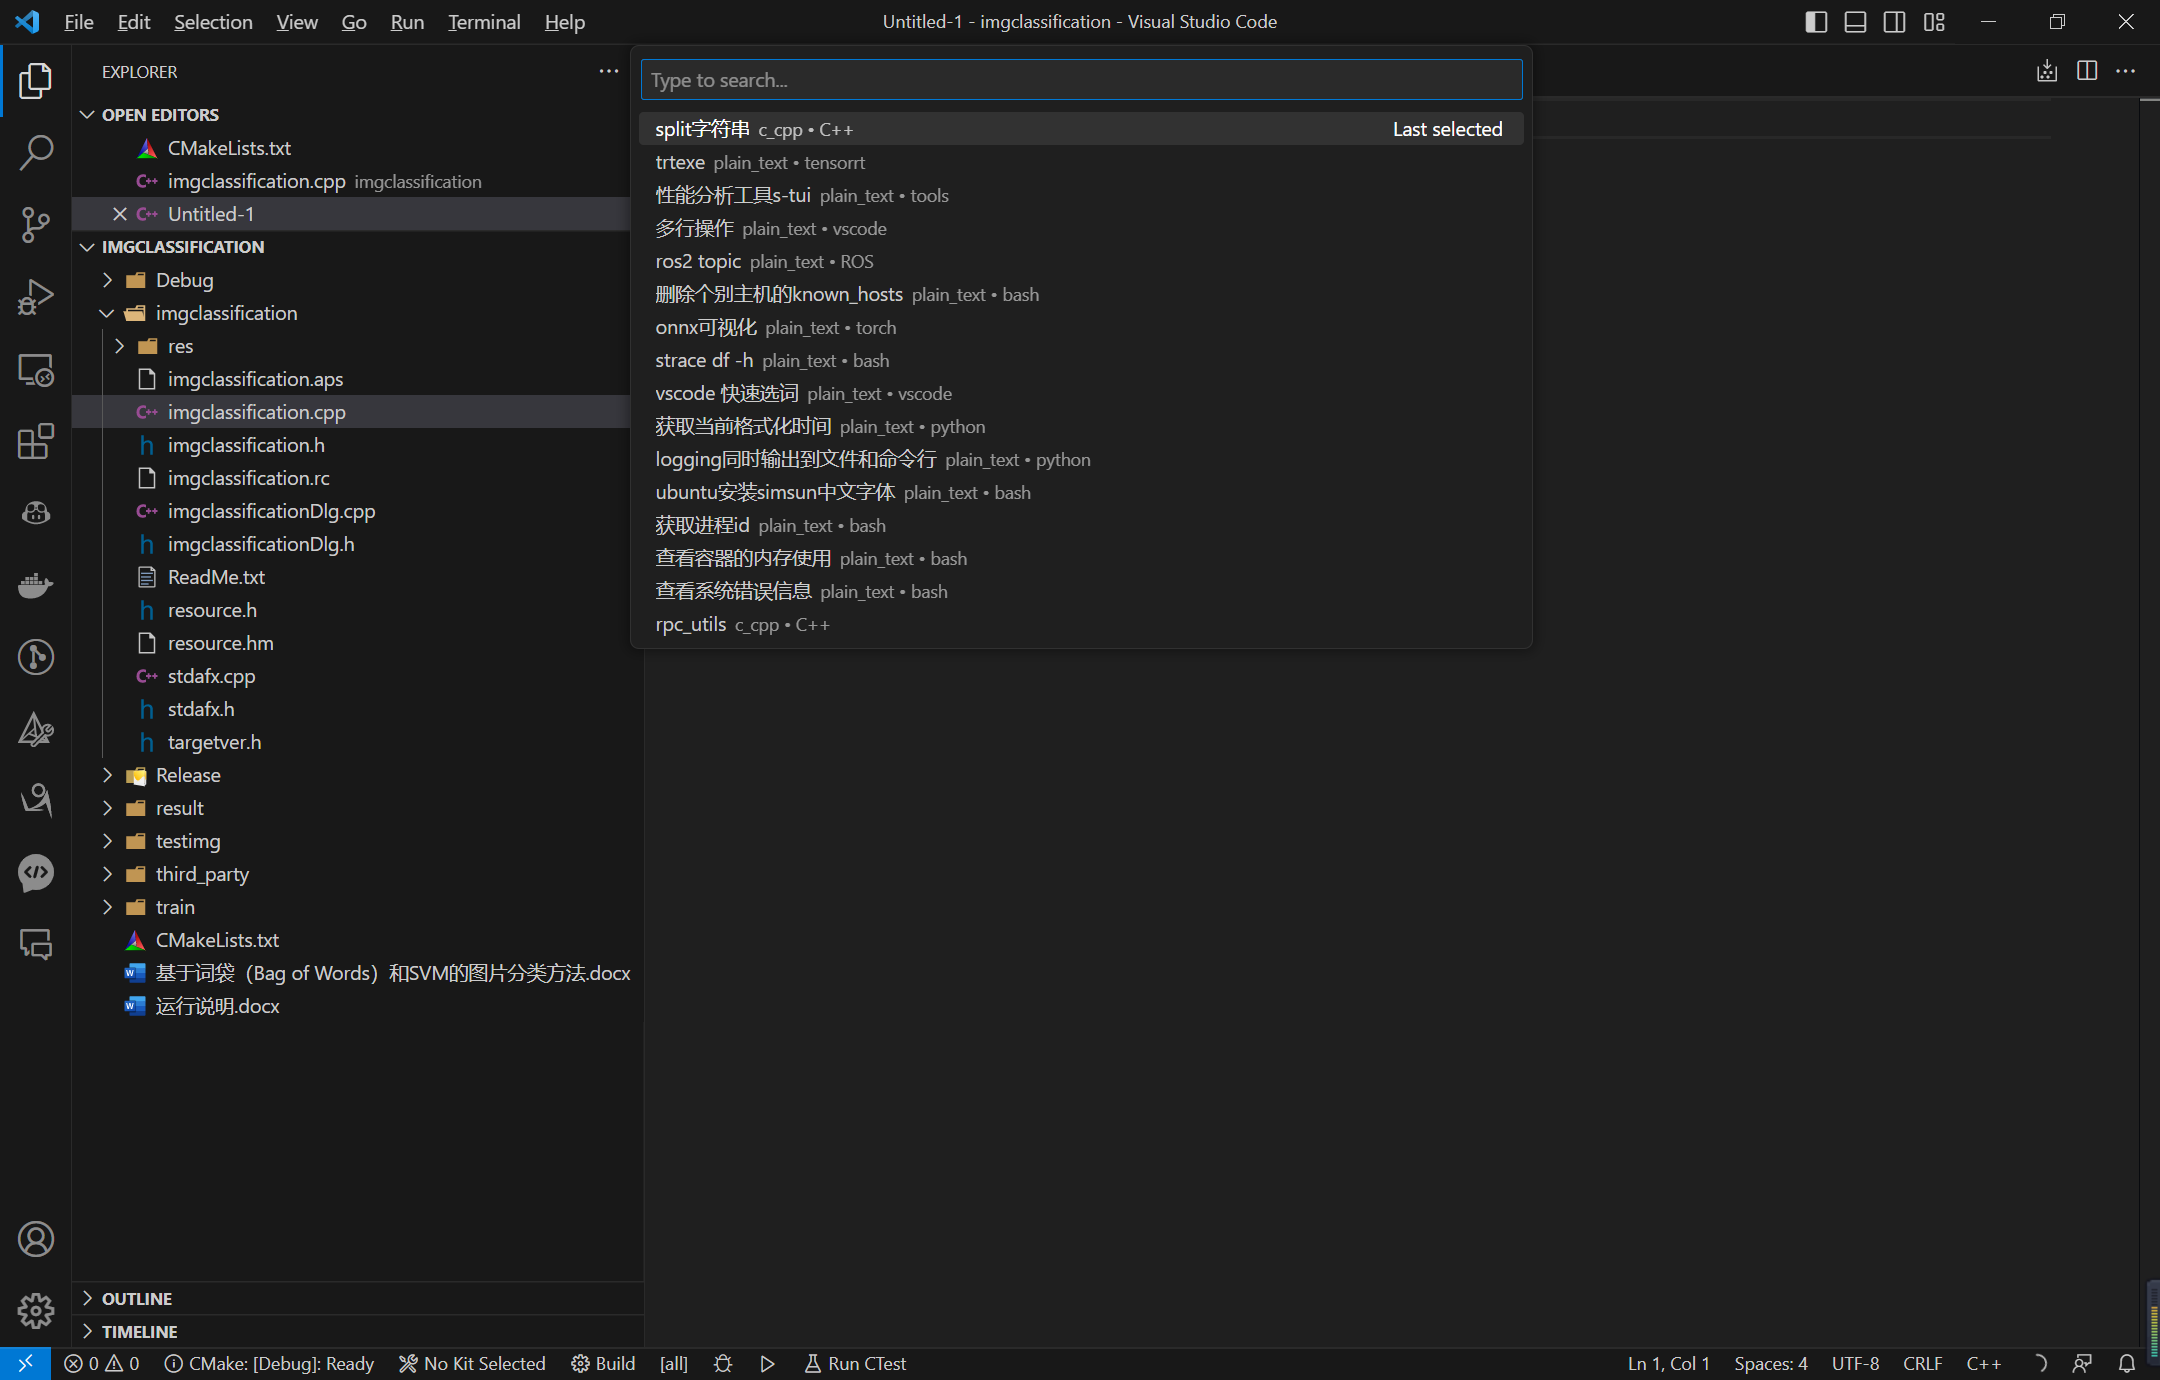This screenshot has height=1380, width=2160.
Task: Open the View menu
Action: pyautogui.click(x=297, y=22)
